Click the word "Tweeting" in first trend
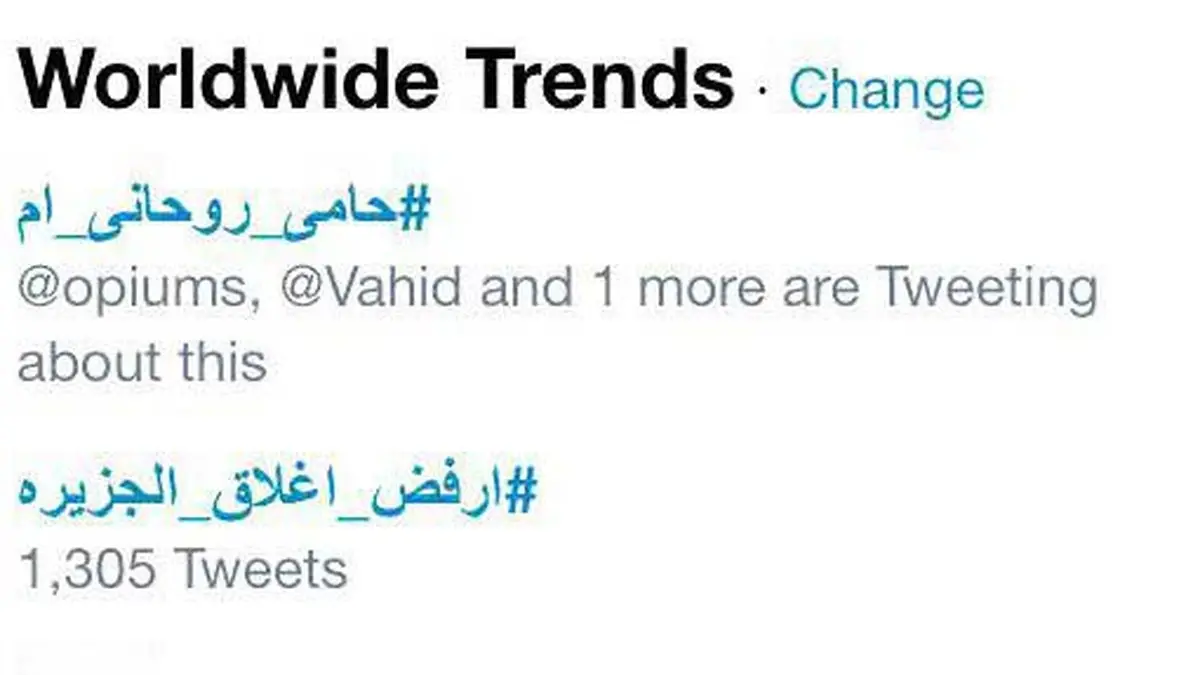 (x=986, y=290)
